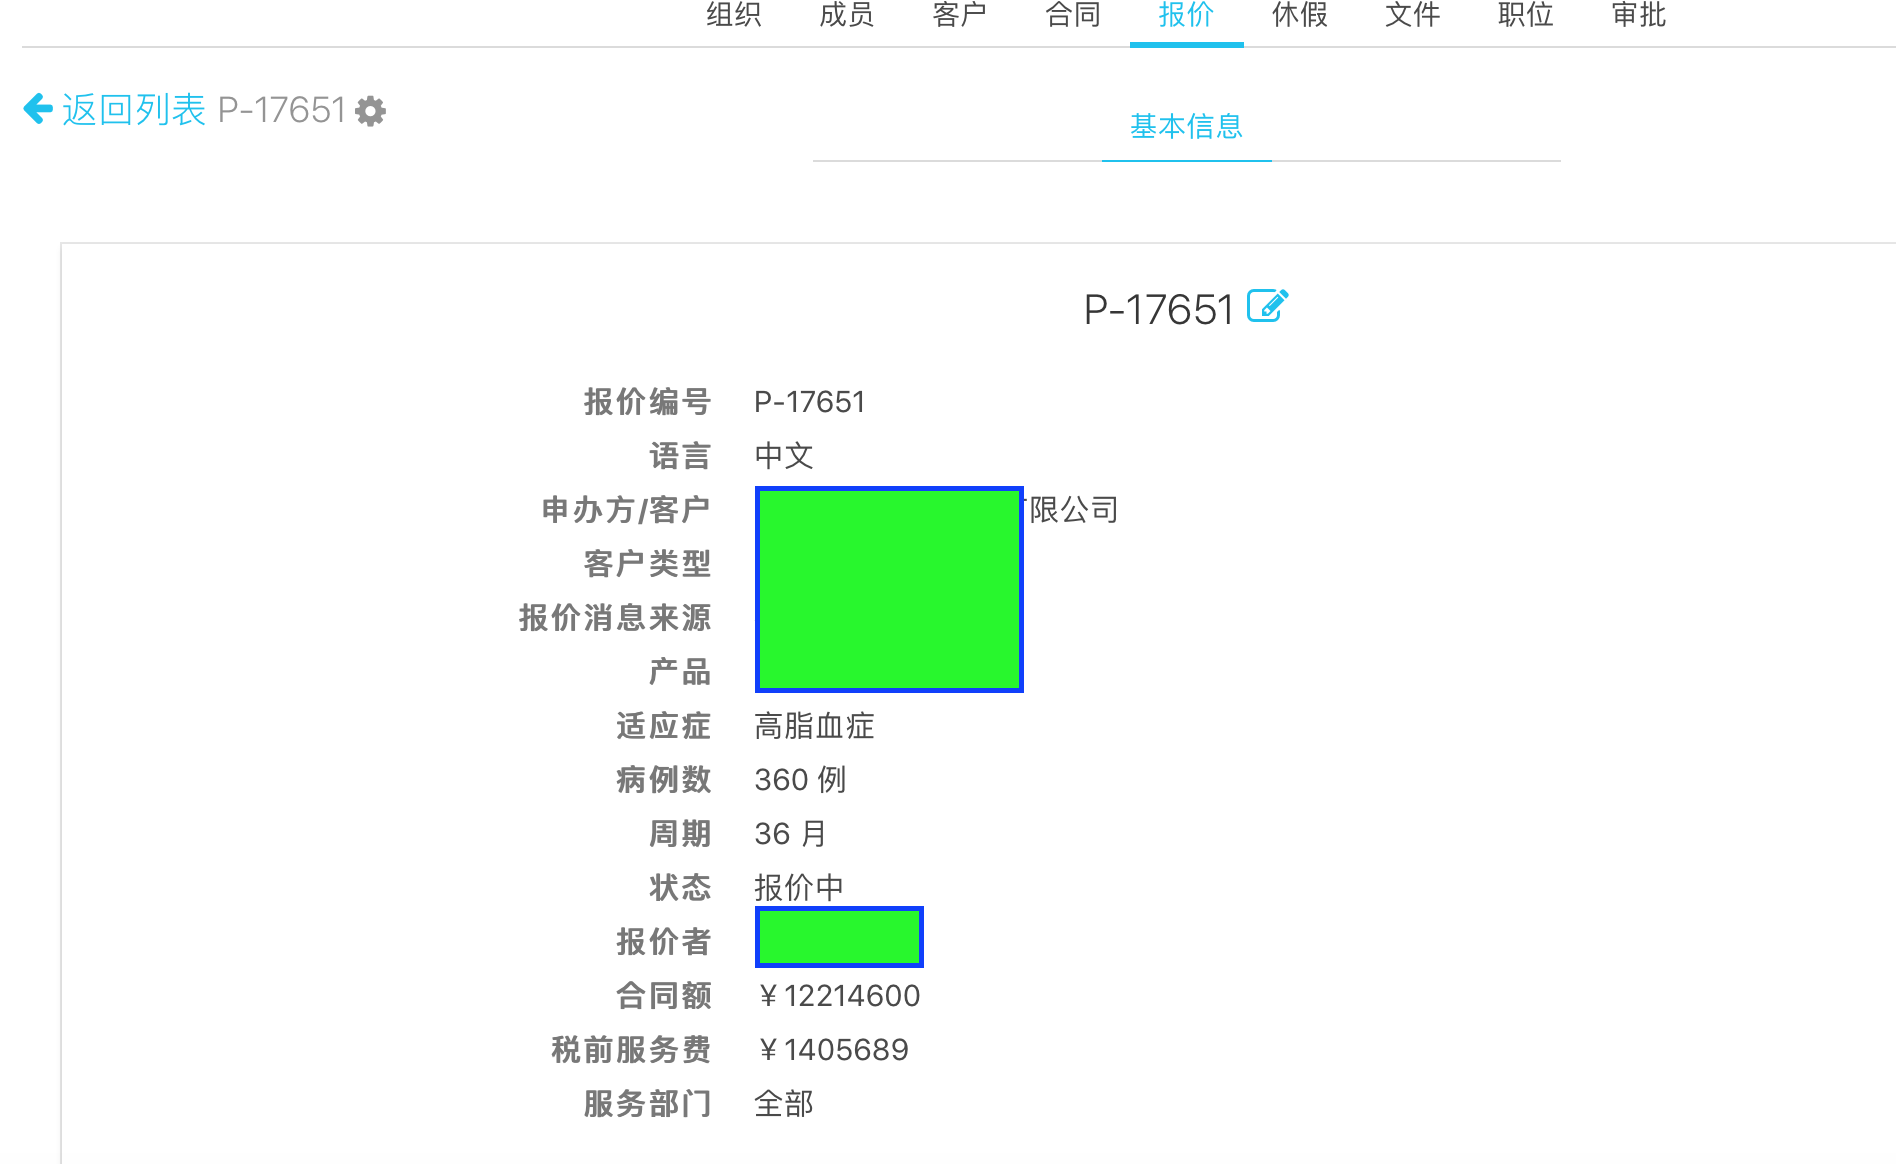Open the 组织 tab
This screenshot has height=1164, width=1896.
point(733,15)
